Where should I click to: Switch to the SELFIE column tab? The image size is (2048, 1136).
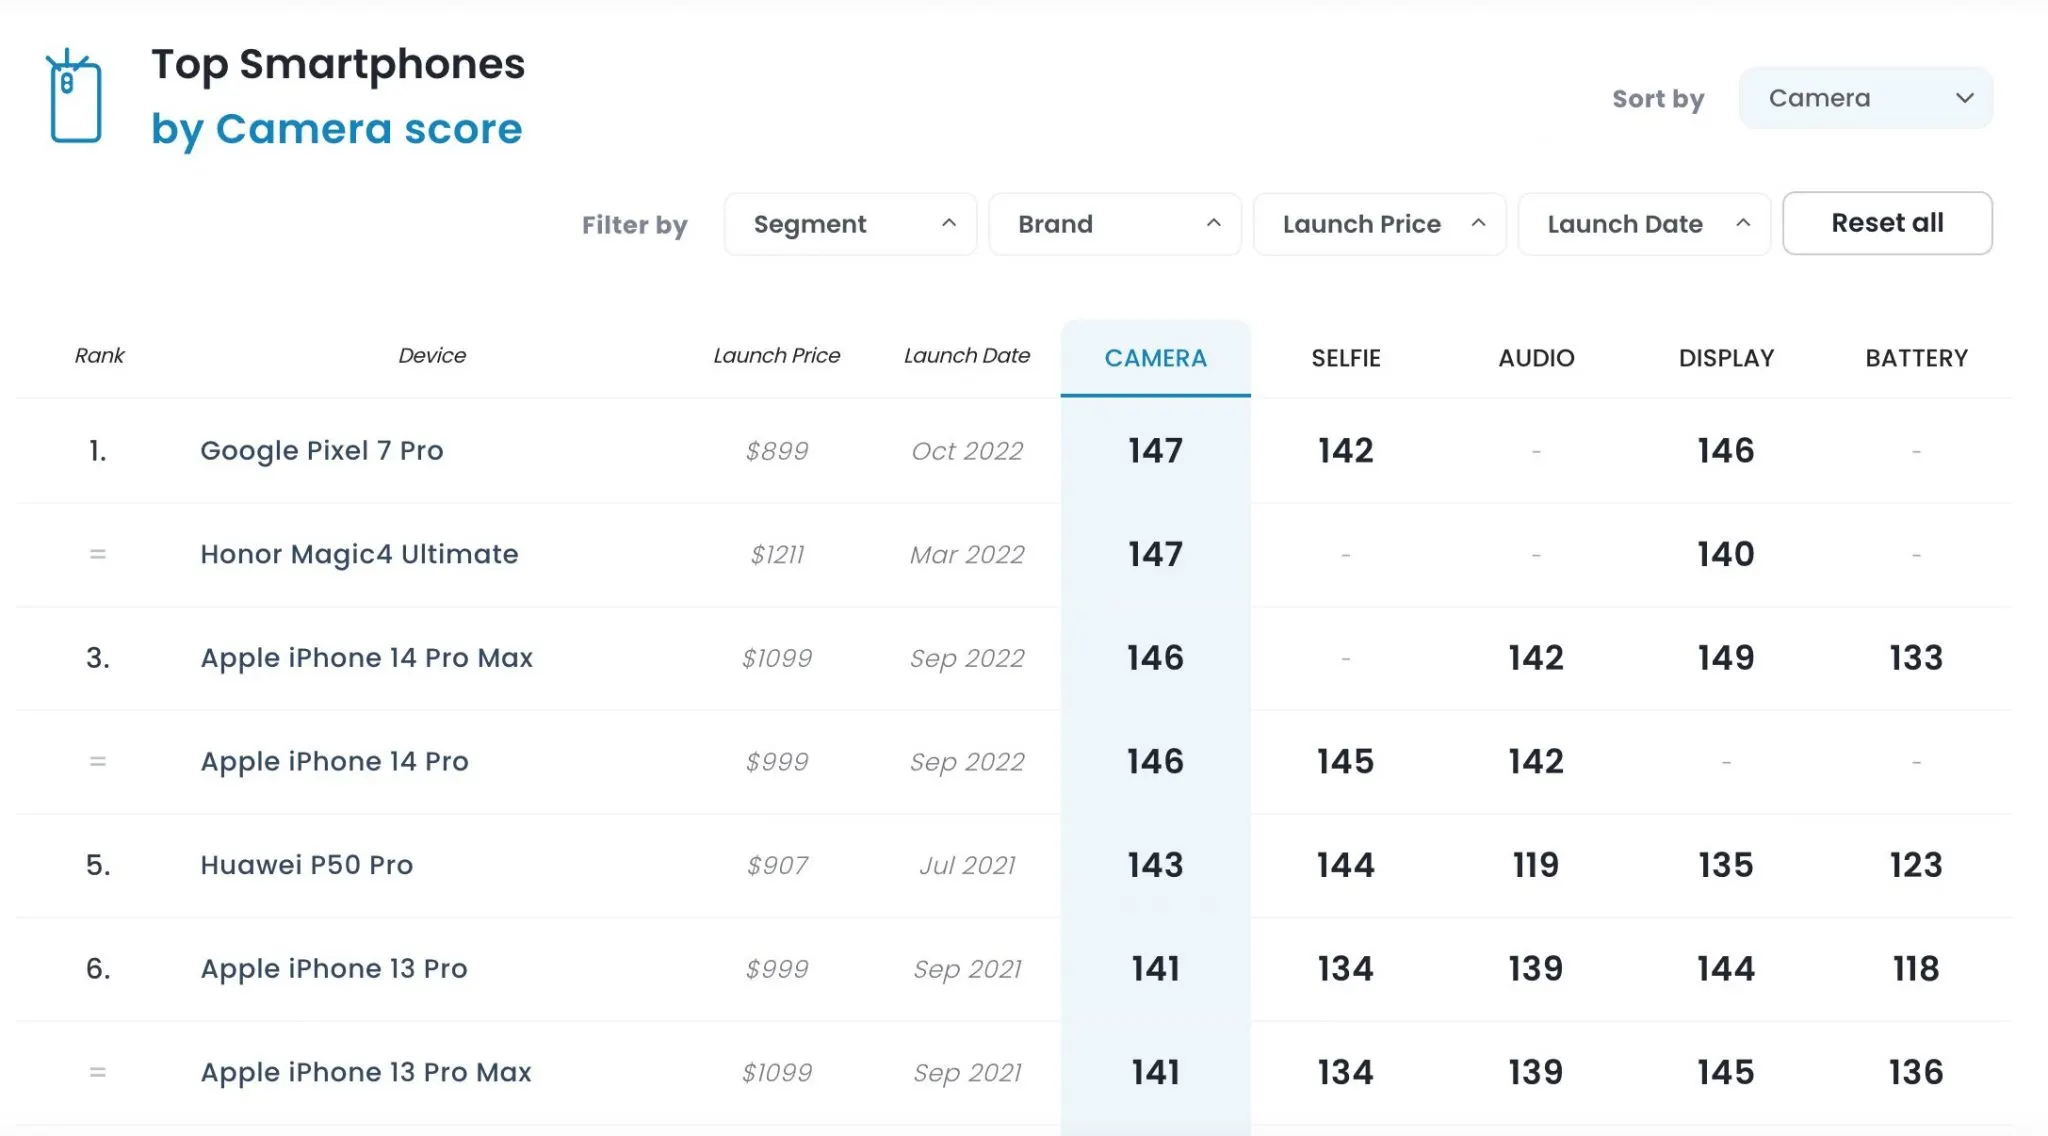1345,358
